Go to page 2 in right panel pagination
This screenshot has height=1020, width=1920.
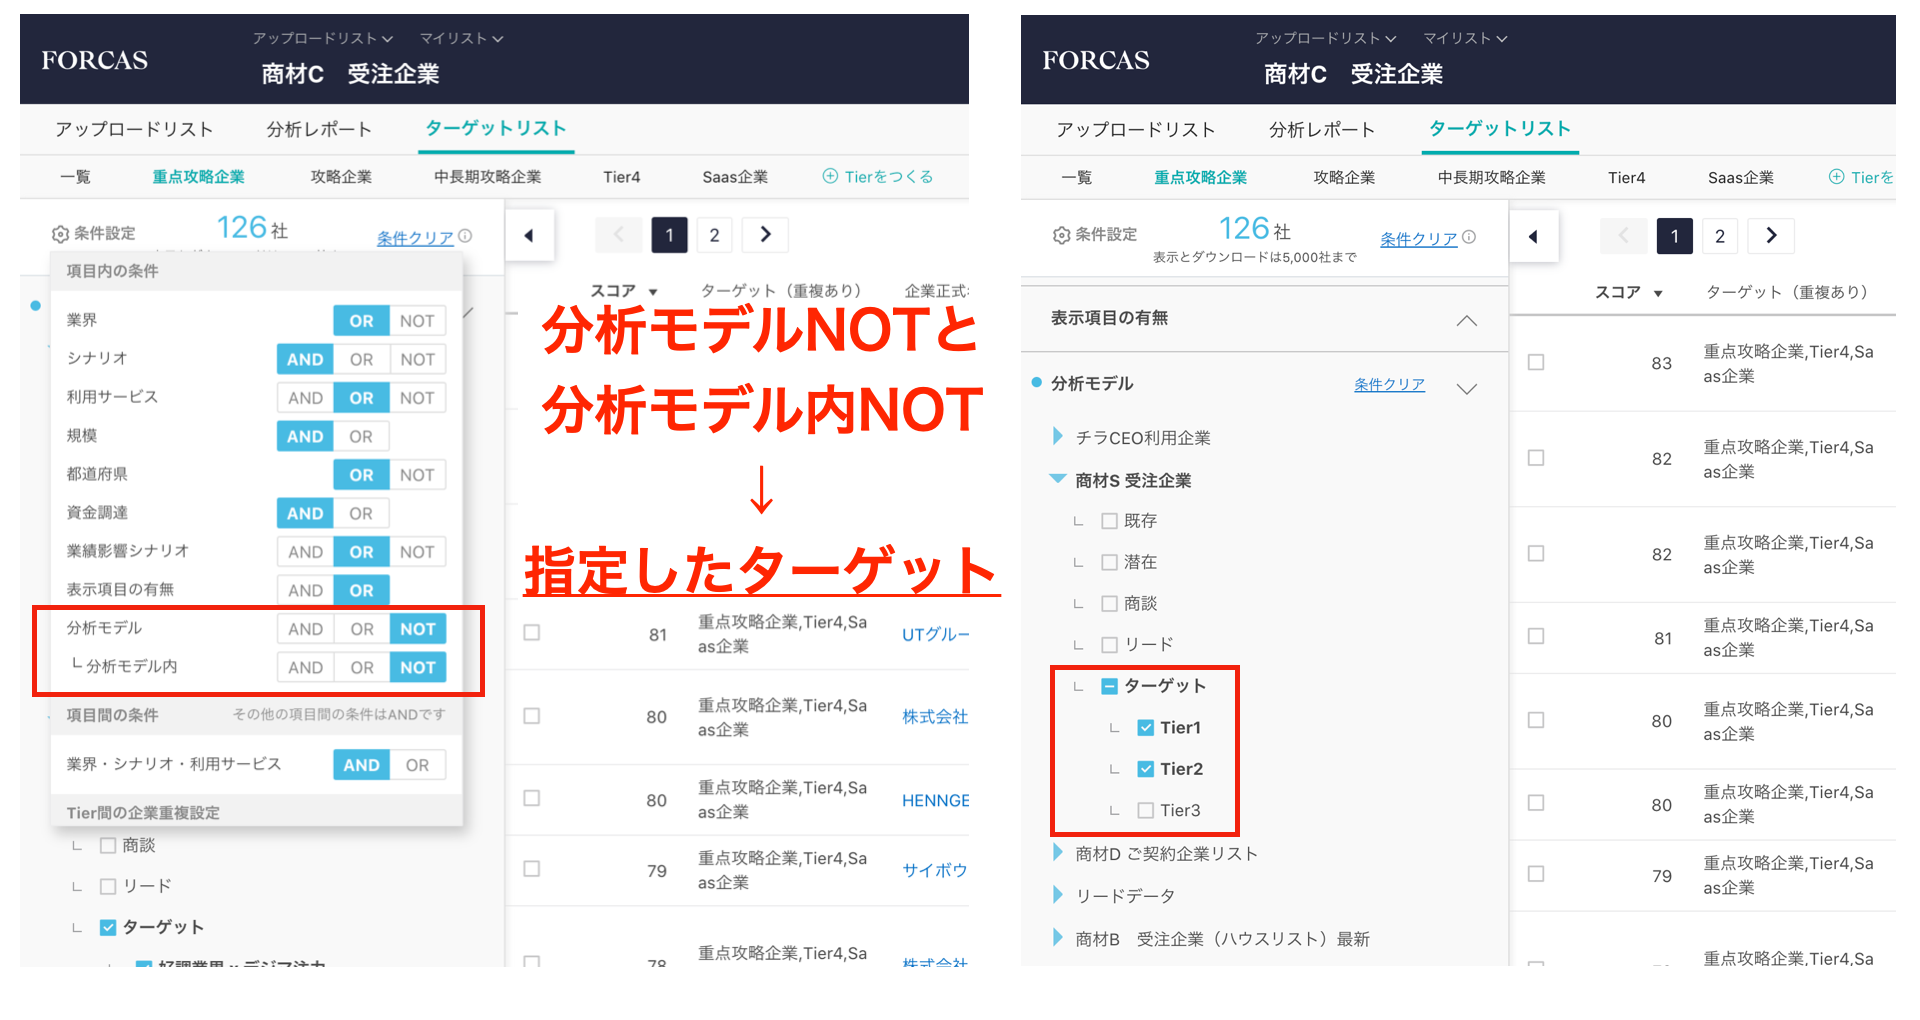point(1720,236)
